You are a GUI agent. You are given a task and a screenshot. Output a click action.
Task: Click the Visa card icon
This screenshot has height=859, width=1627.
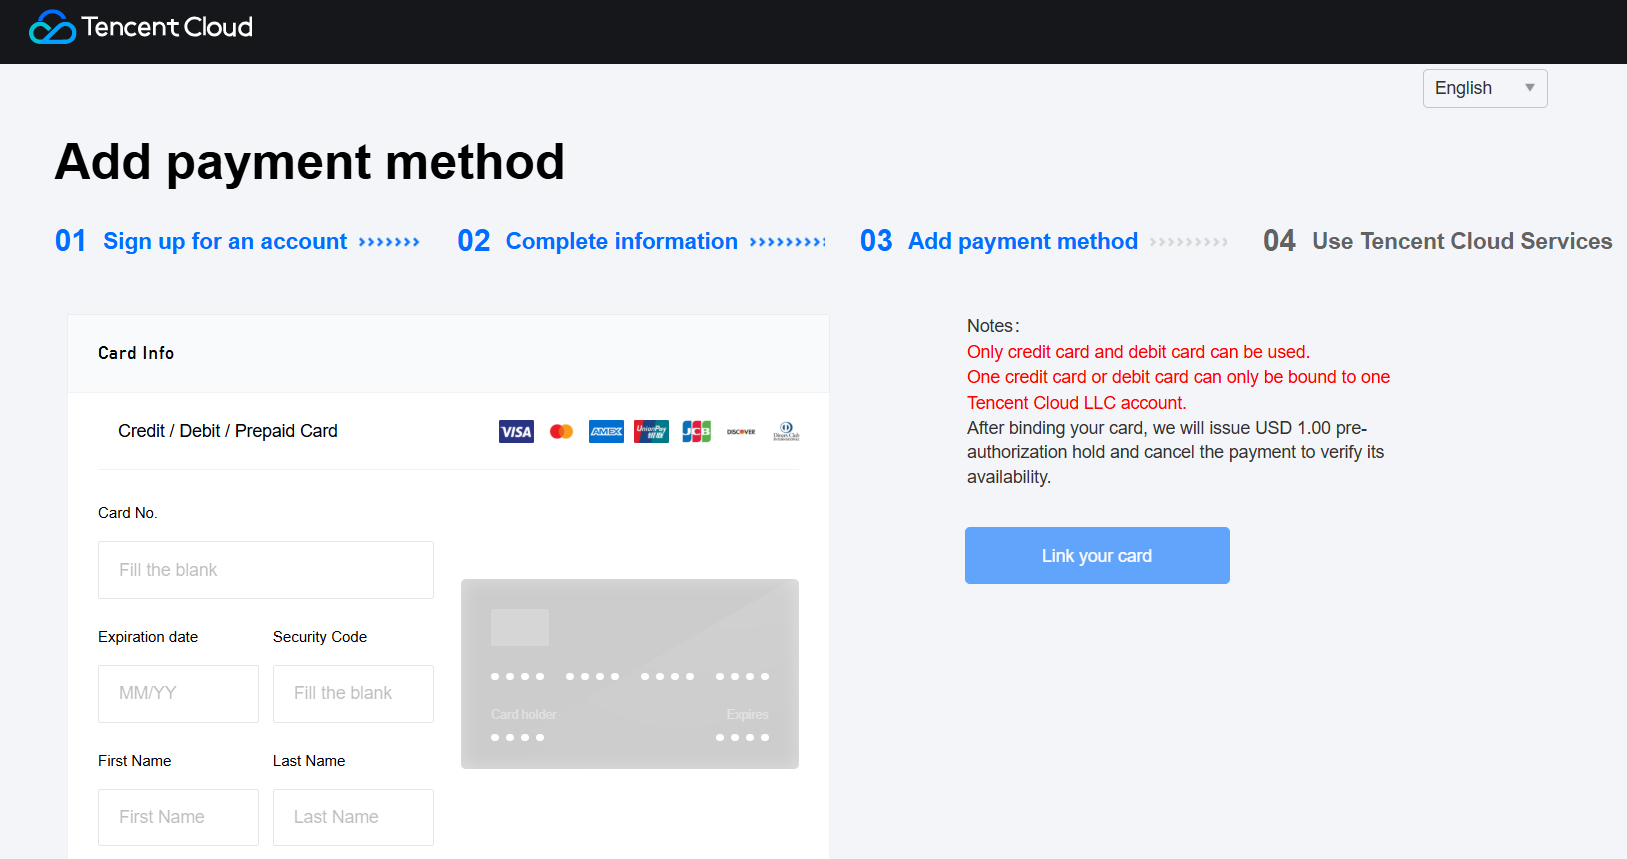[516, 432]
